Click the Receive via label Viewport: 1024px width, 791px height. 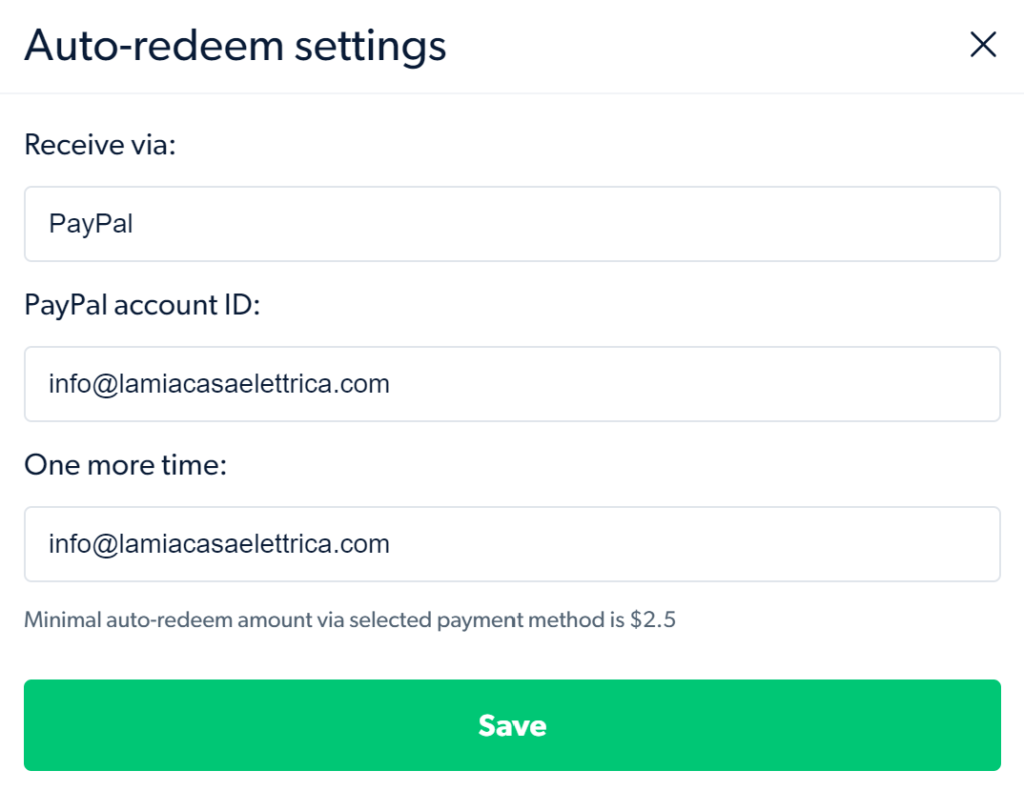pyautogui.click(x=100, y=146)
